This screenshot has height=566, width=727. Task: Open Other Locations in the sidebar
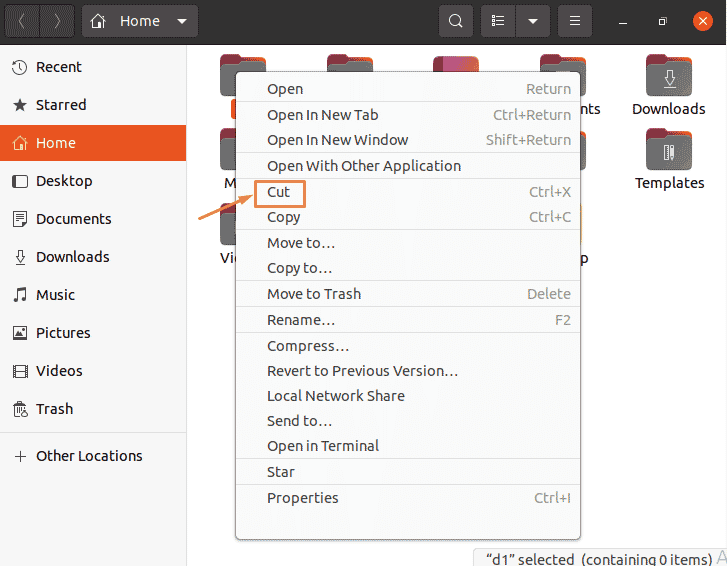[x=93, y=457]
